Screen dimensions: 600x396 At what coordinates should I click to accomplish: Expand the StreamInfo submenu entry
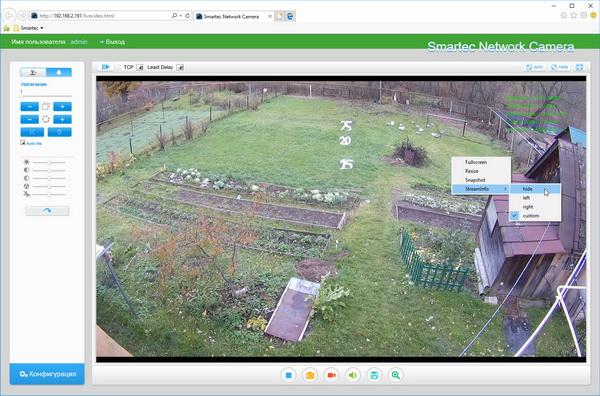point(481,189)
